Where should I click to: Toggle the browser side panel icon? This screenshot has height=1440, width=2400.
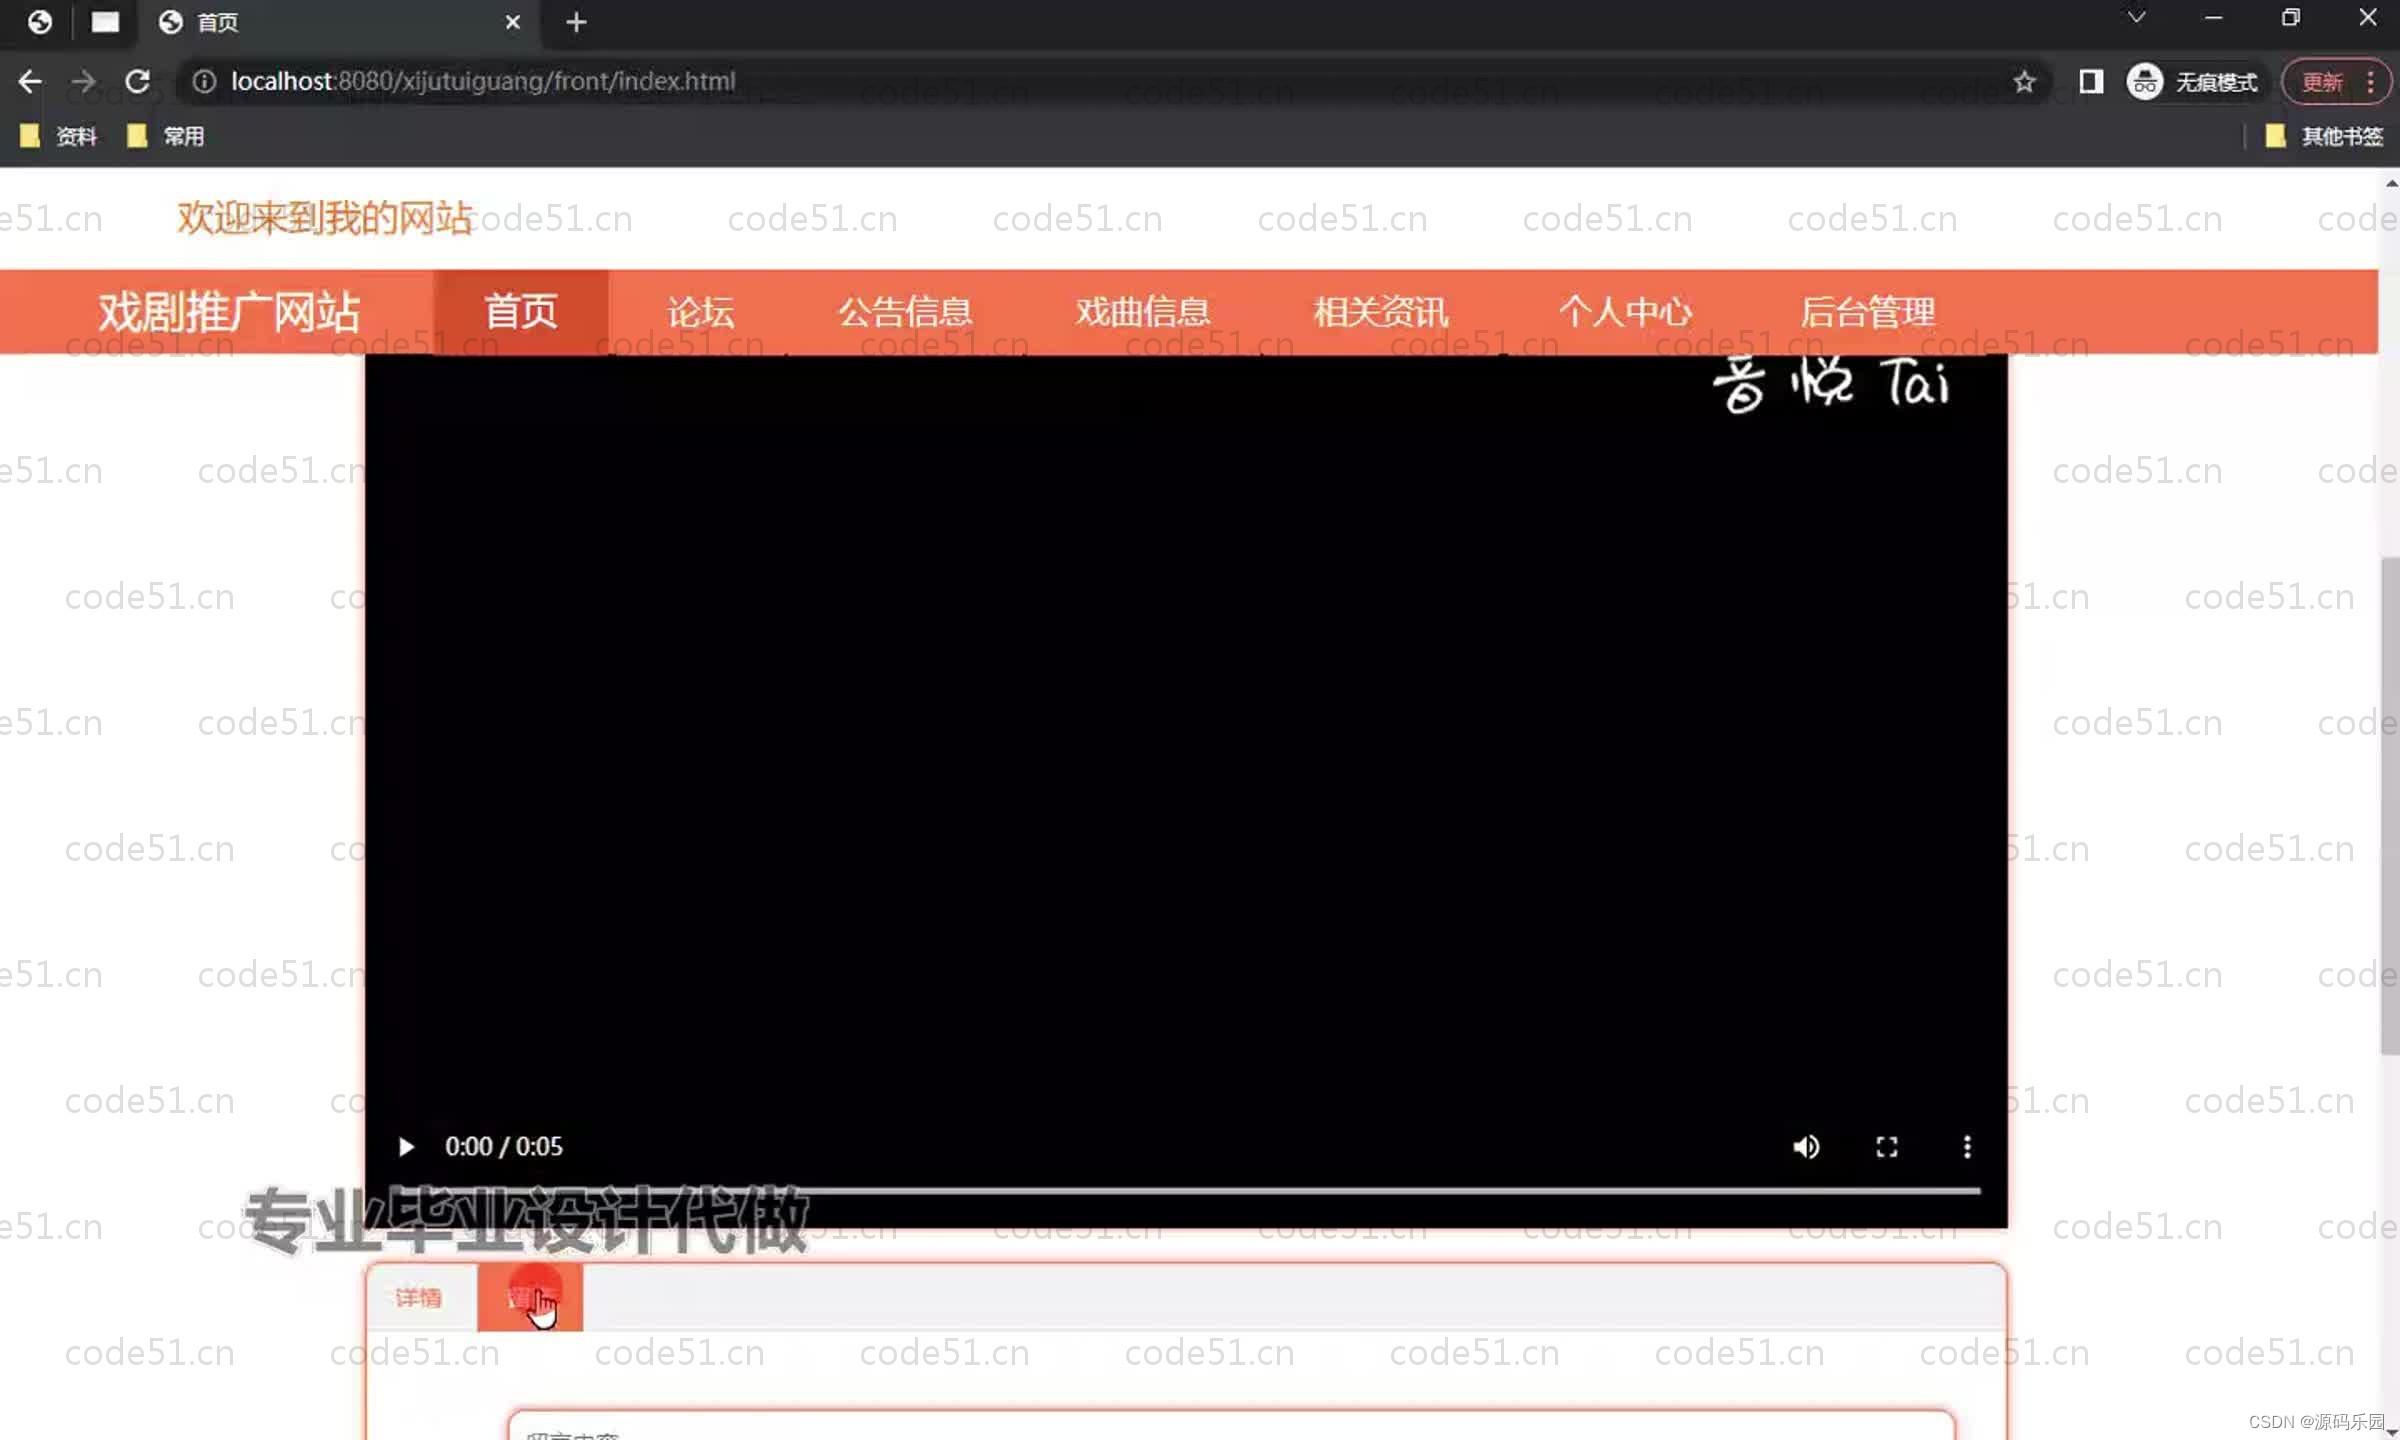pyautogui.click(x=2090, y=81)
